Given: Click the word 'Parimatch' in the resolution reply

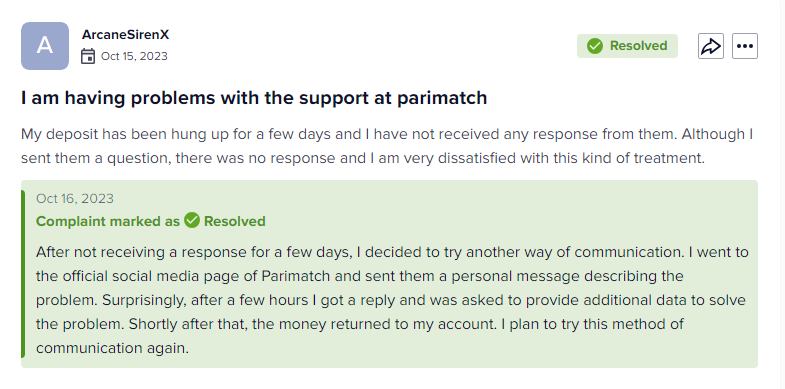Looking at the screenshot, I should (296, 276).
